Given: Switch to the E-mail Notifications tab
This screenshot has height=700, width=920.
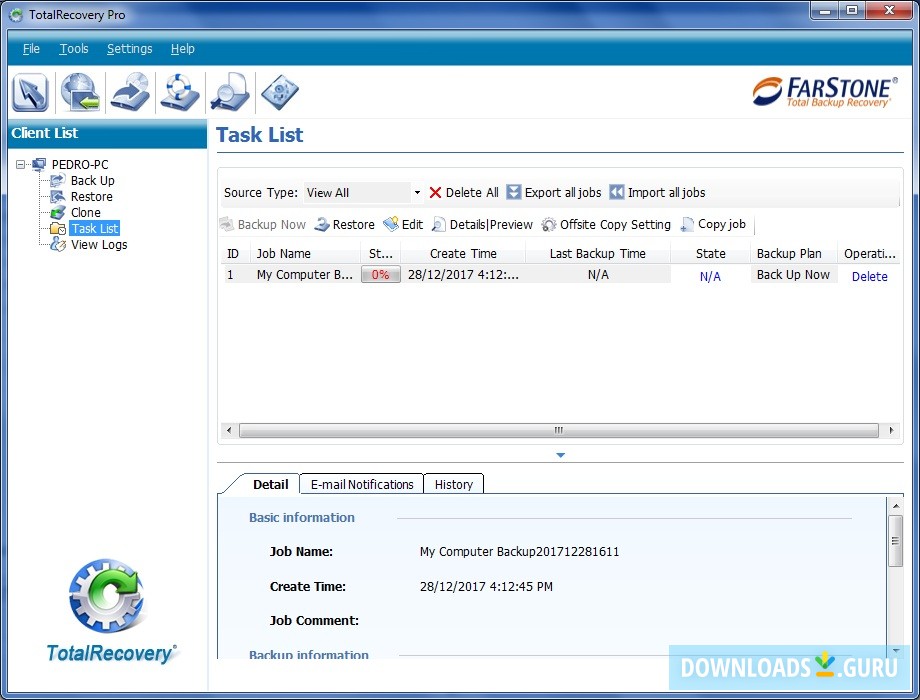Looking at the screenshot, I should click(361, 484).
